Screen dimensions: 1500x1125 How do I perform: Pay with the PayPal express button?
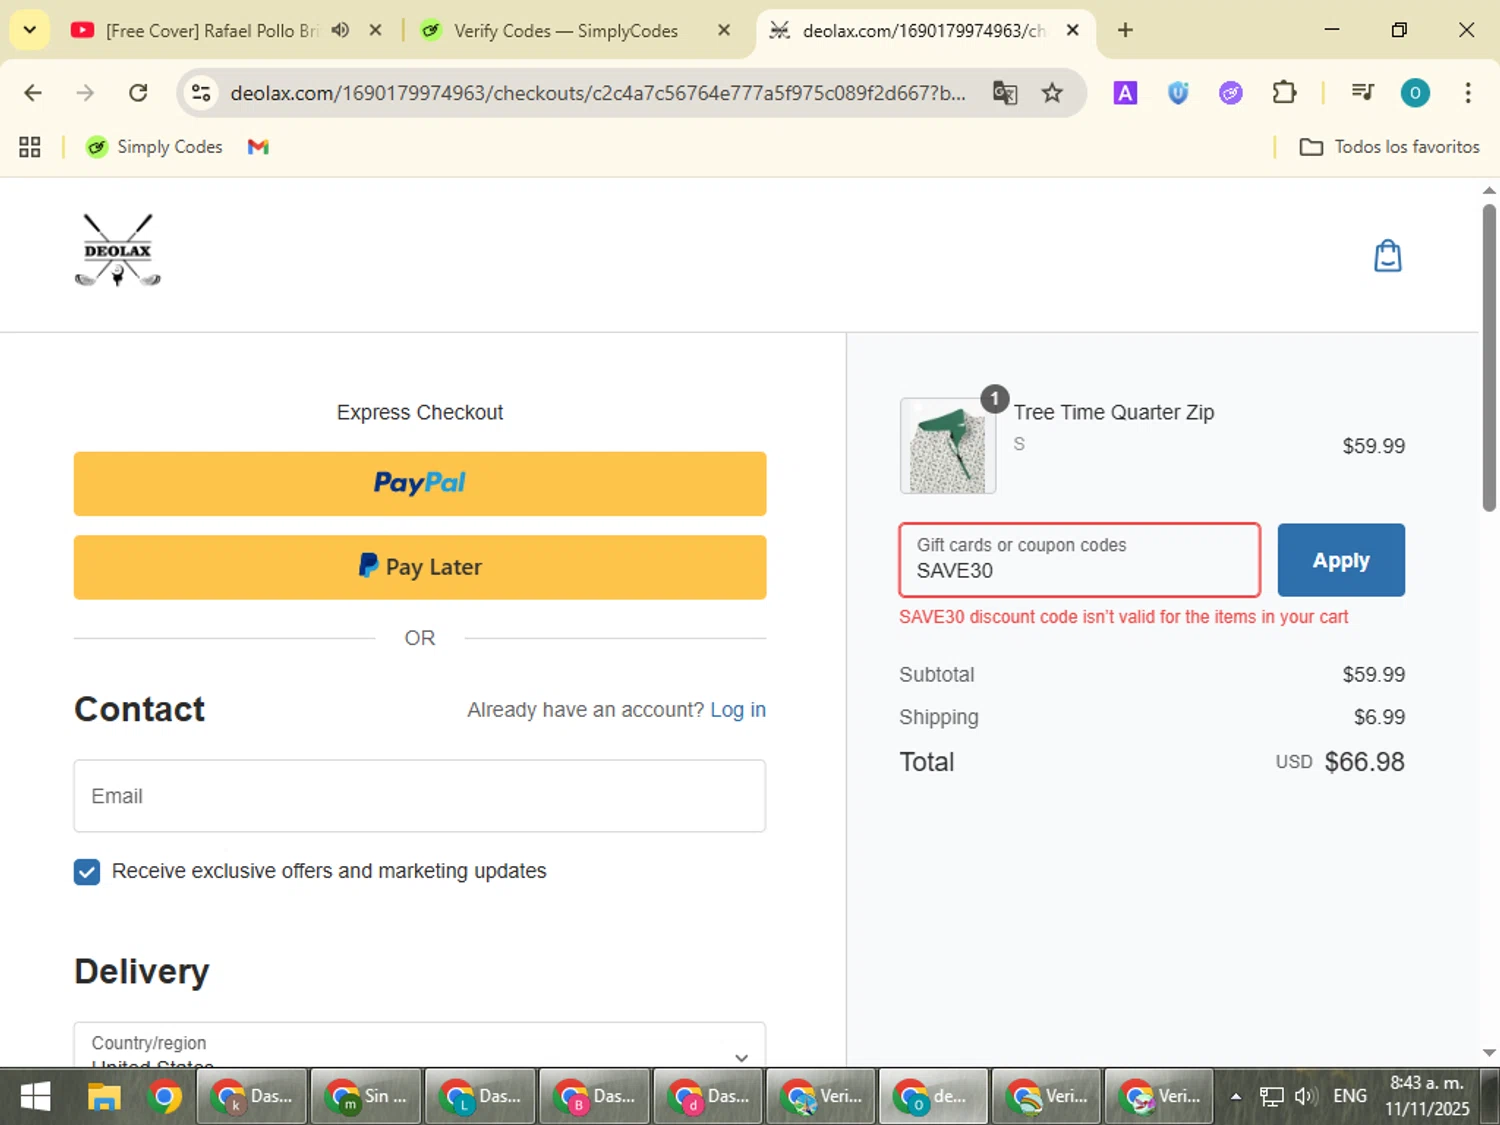[420, 484]
